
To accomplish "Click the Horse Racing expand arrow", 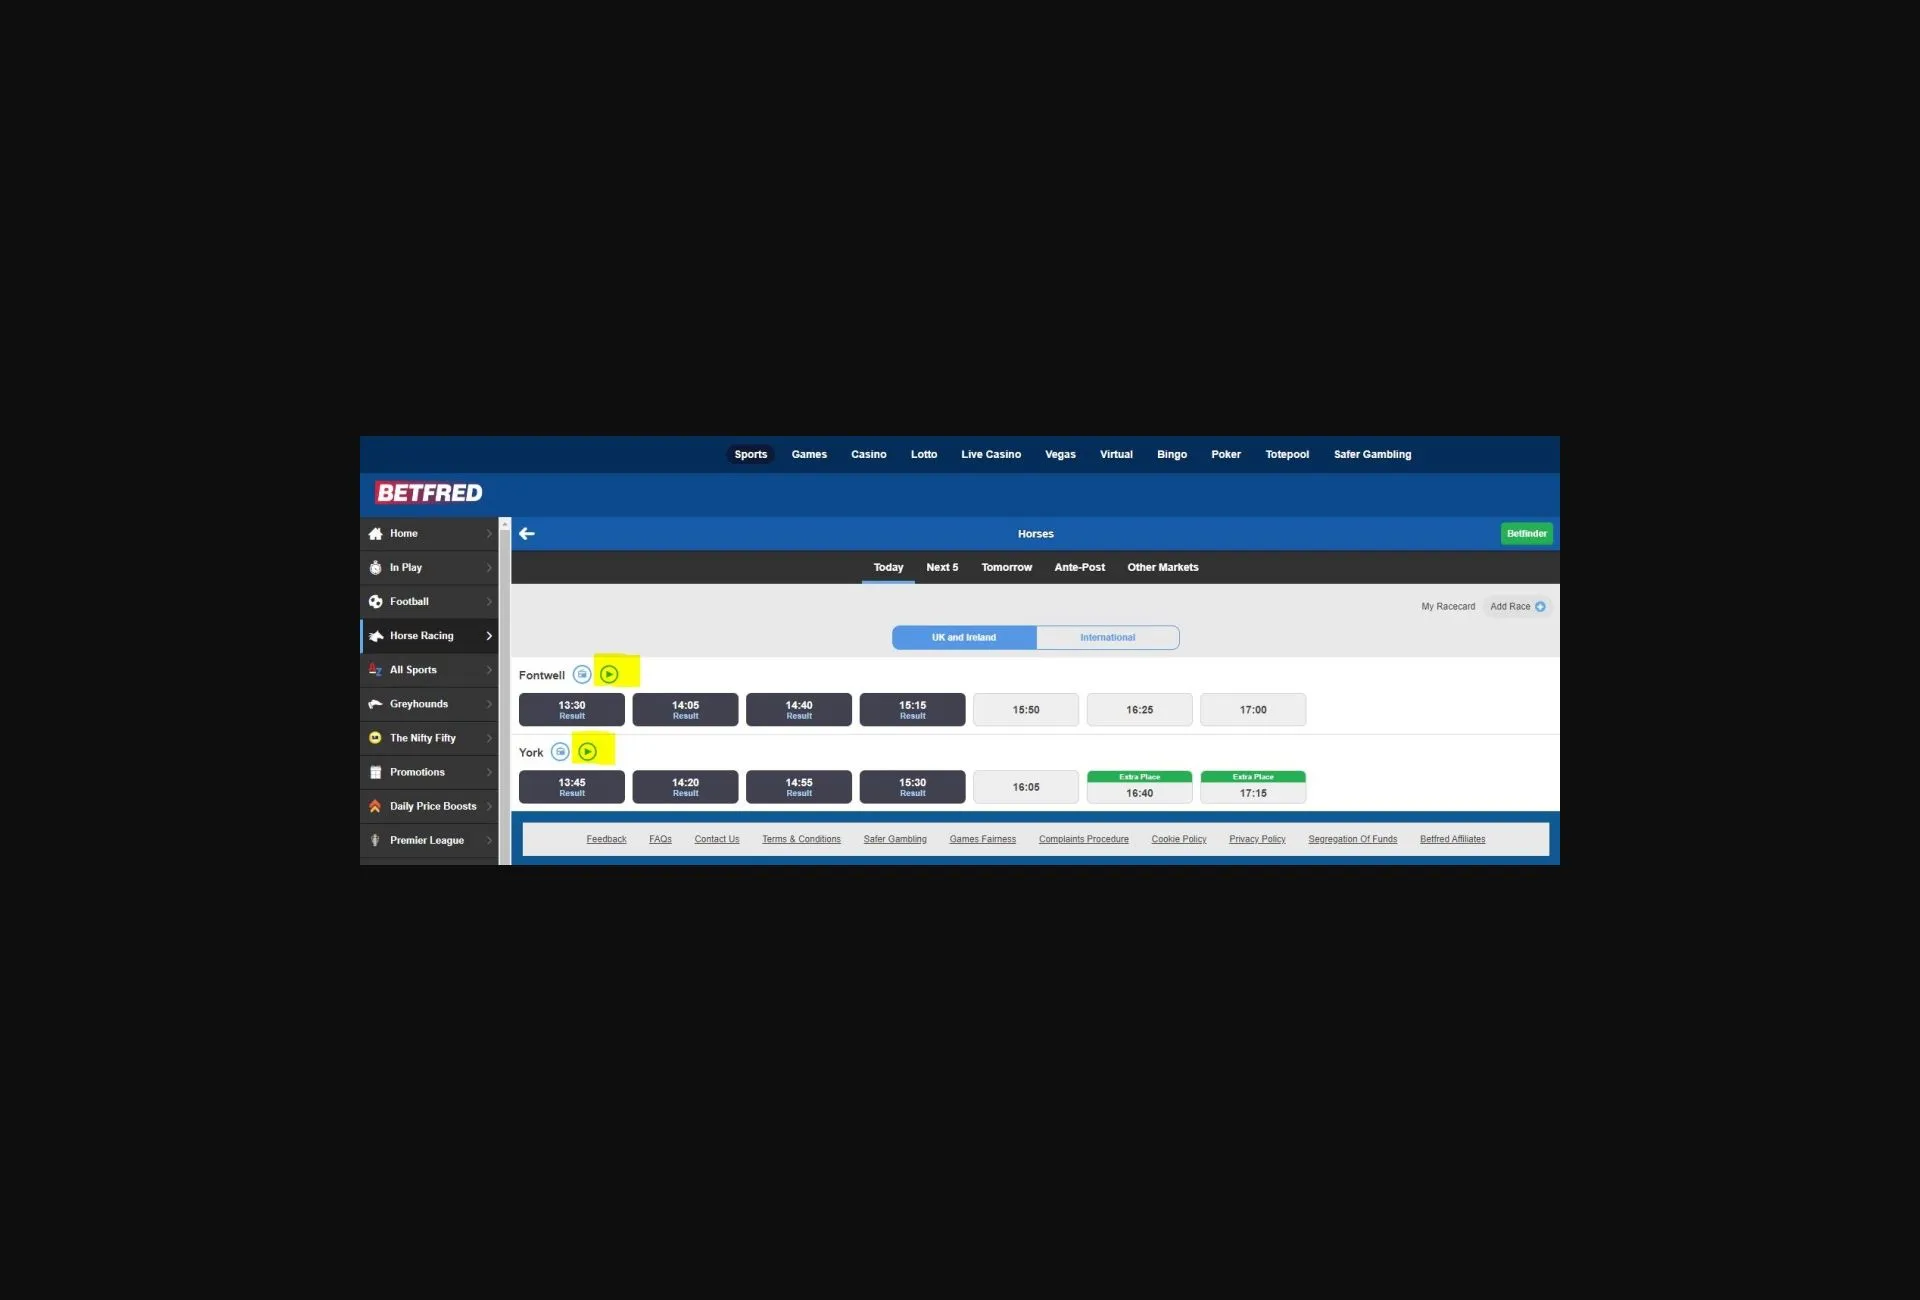I will [489, 634].
